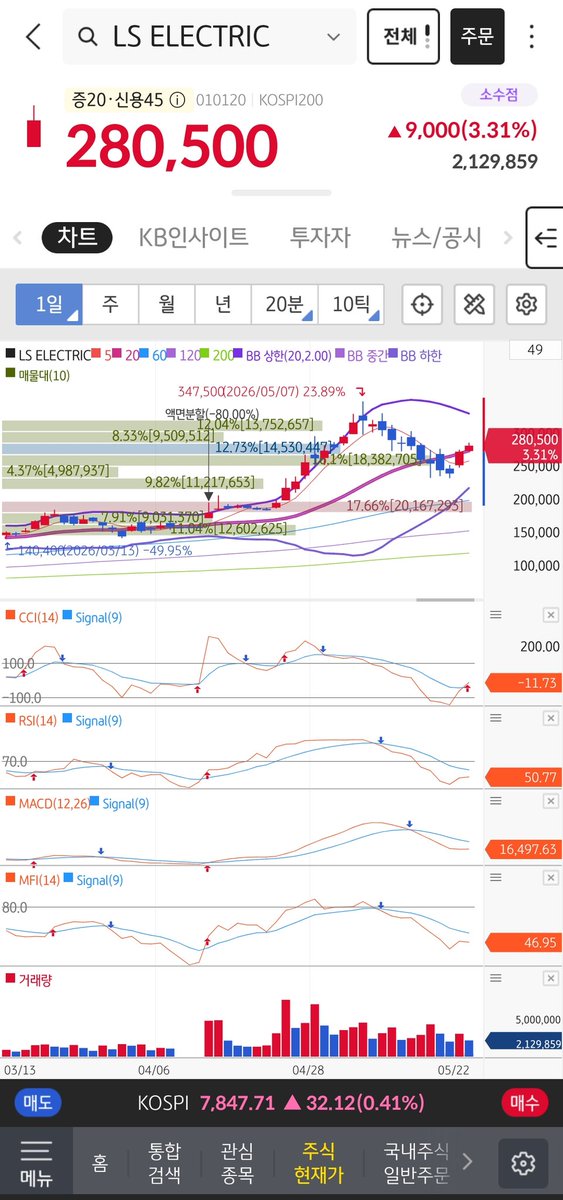Close the CCI(14) indicator panel
This screenshot has width=563, height=1200.
(x=550, y=615)
